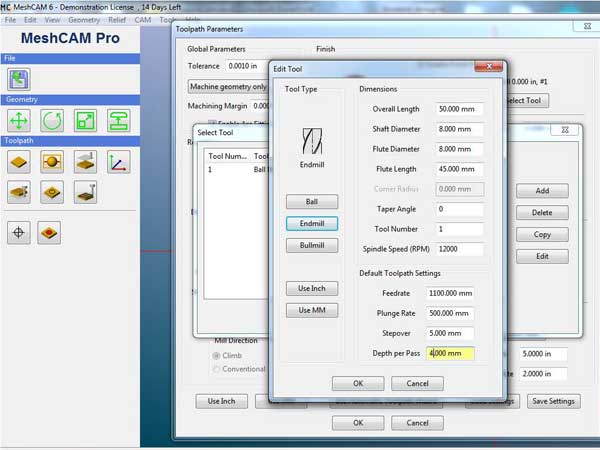
Task: Select tool row '1' in the tool list
Action: point(237,170)
